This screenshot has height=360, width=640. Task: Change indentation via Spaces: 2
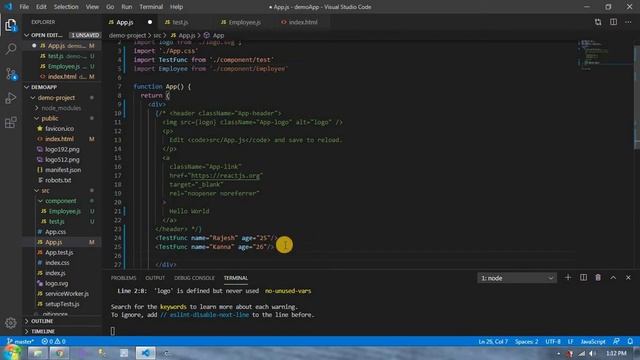526,341
